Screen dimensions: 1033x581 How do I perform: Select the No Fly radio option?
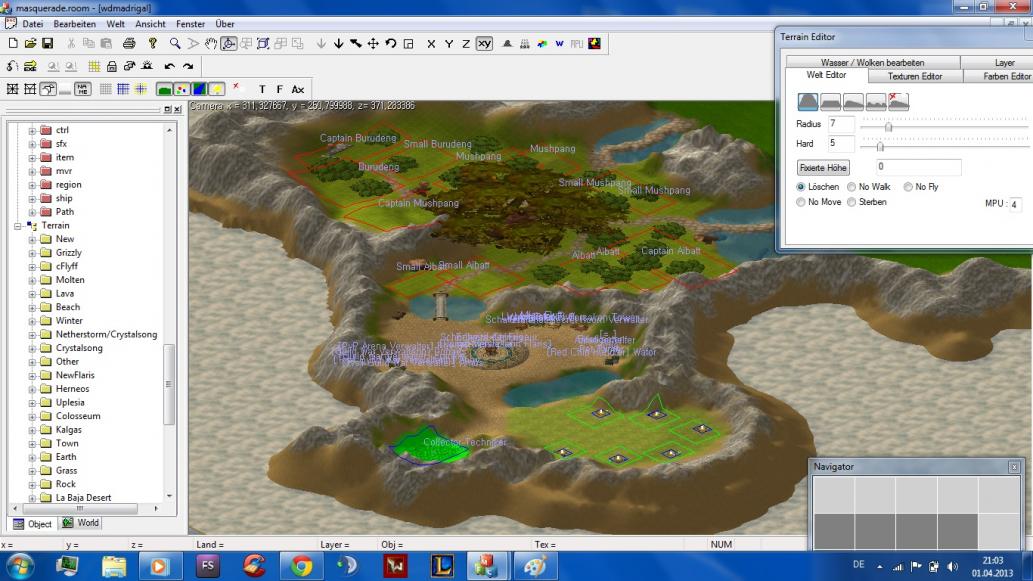click(908, 187)
